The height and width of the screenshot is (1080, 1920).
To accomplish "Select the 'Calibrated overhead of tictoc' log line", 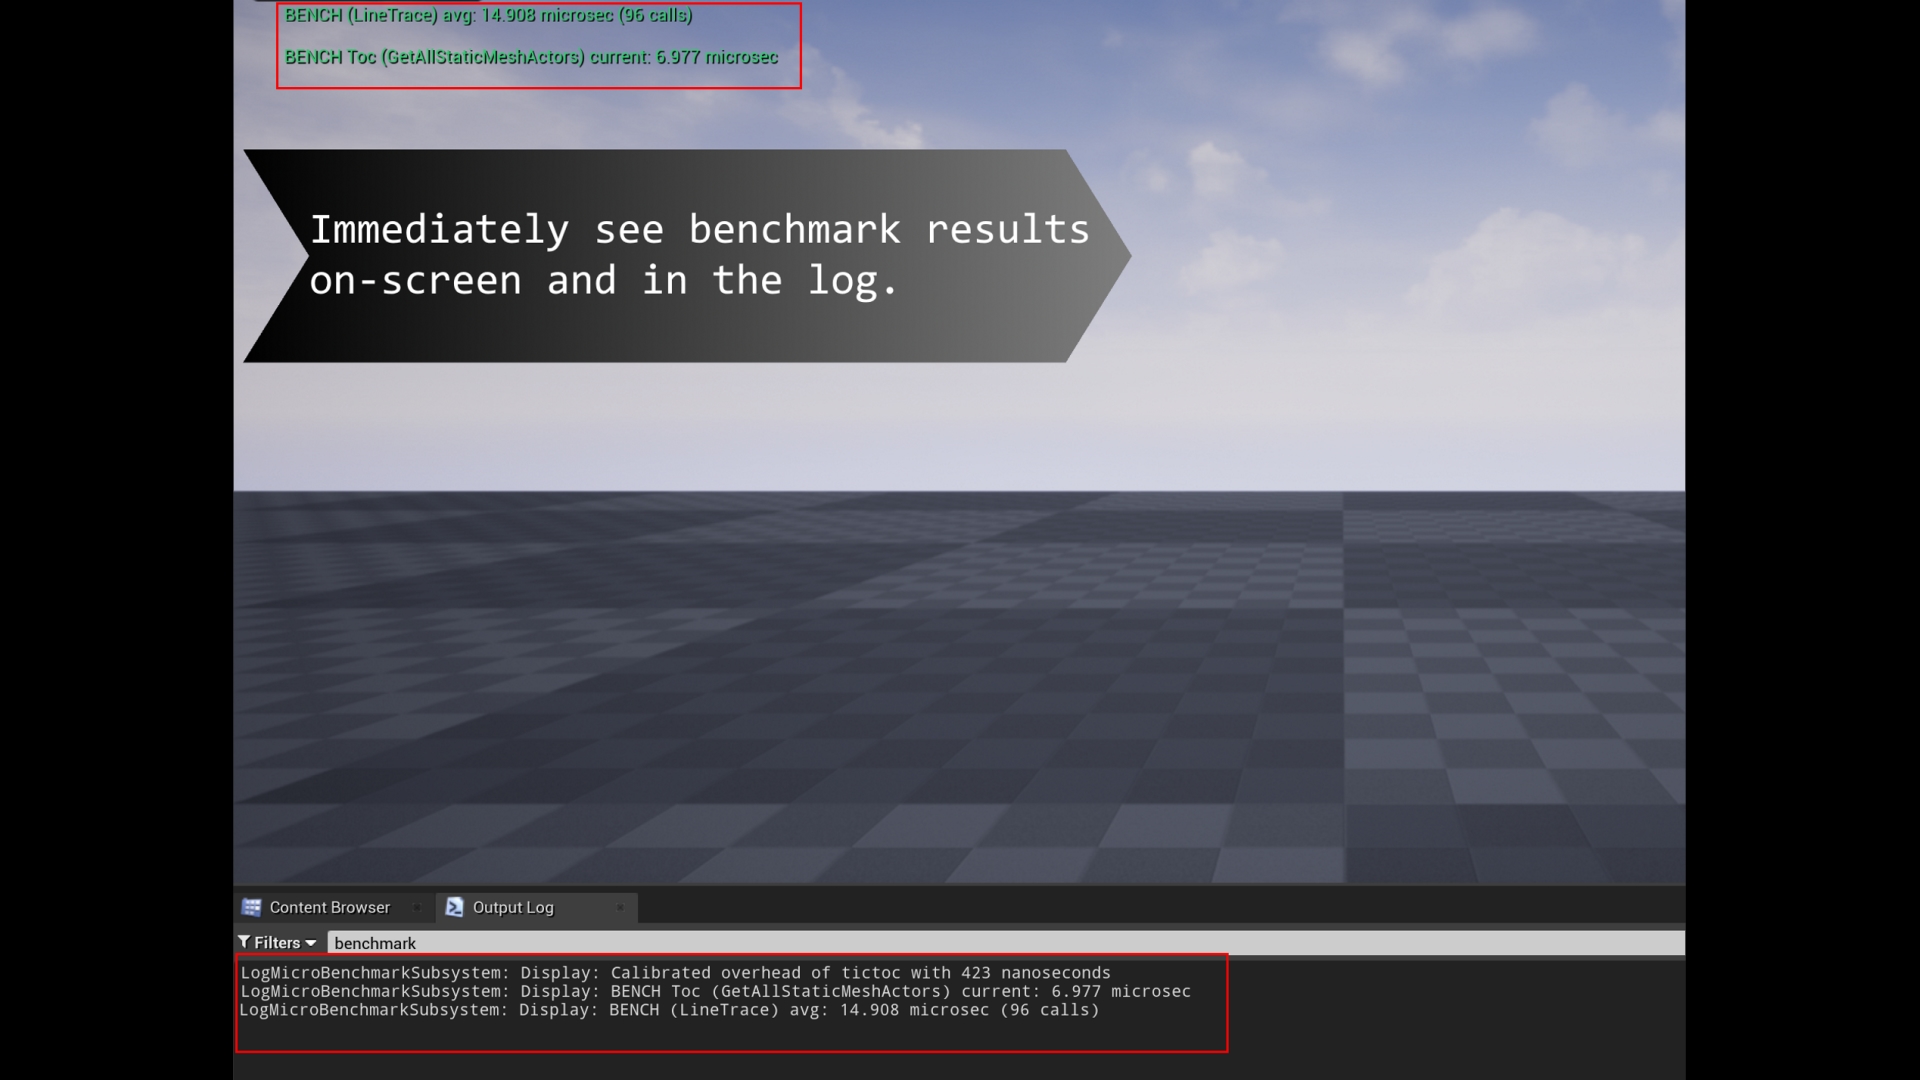I will [675, 973].
